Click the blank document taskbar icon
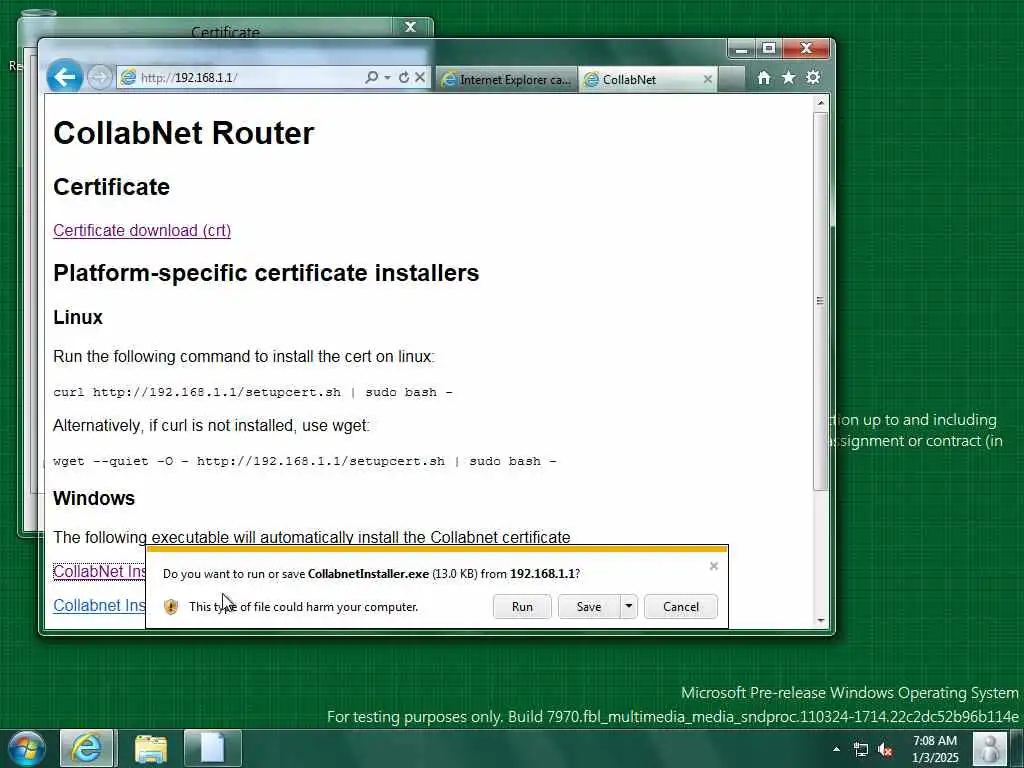Viewport: 1024px width, 768px height. click(213, 748)
